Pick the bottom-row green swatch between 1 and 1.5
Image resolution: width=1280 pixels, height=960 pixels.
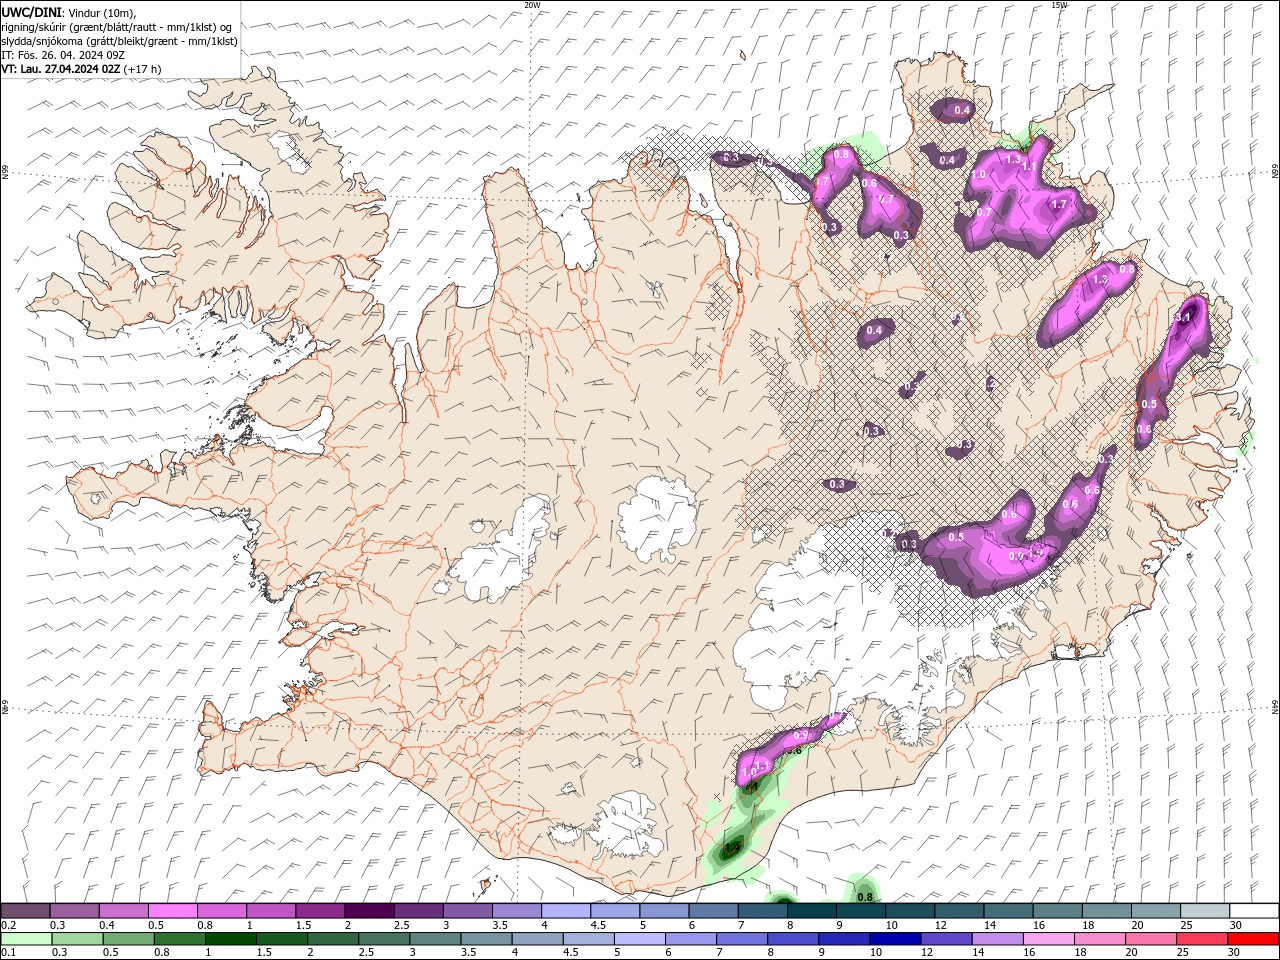(231, 939)
